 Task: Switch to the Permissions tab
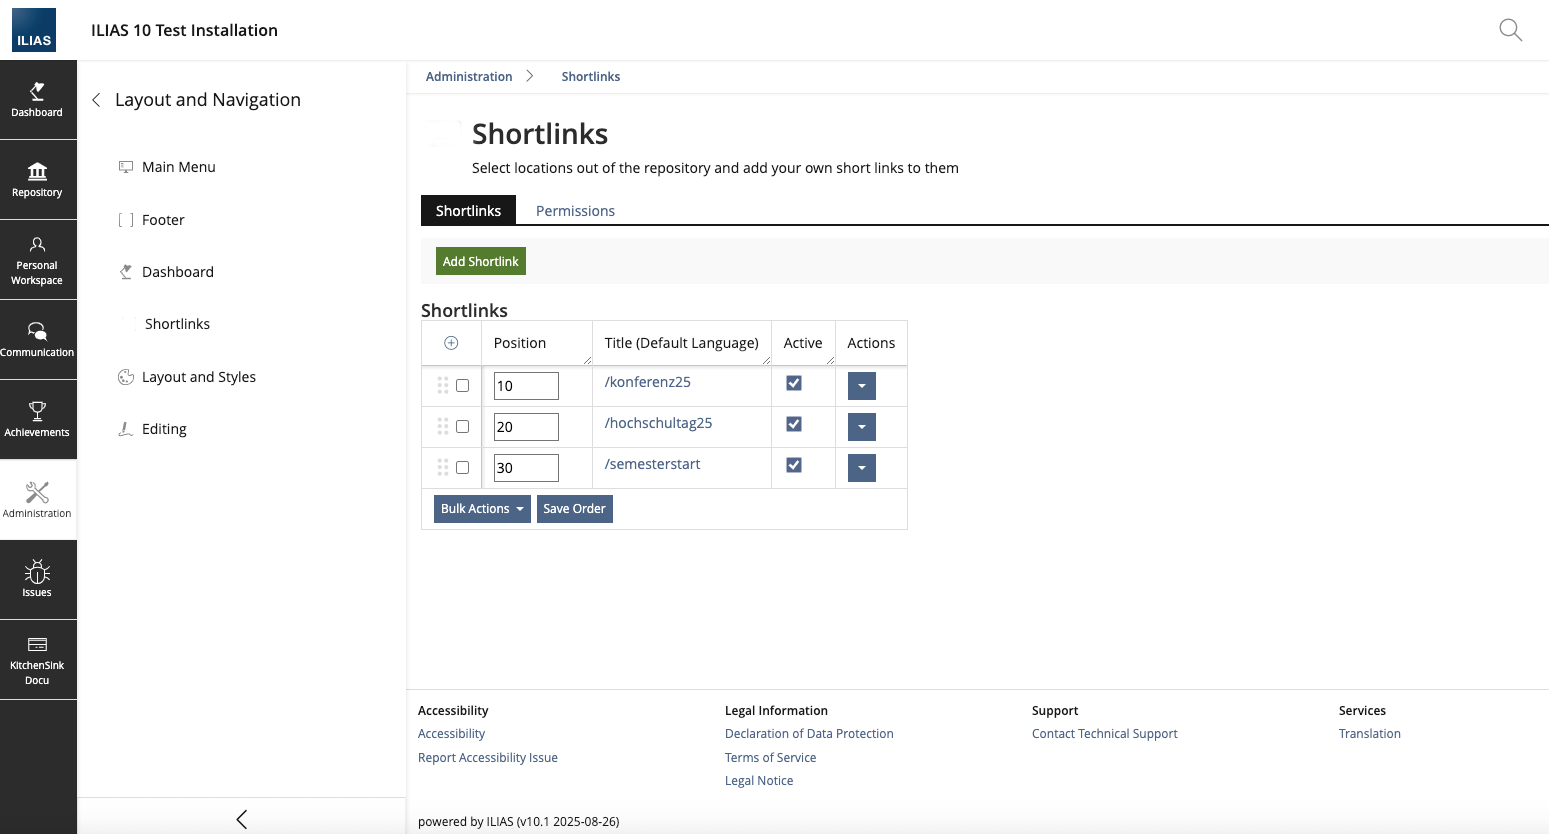click(x=575, y=211)
